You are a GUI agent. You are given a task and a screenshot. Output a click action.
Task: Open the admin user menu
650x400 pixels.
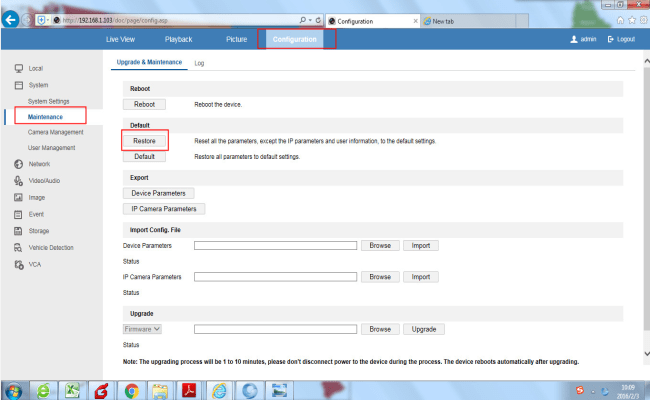(582, 39)
